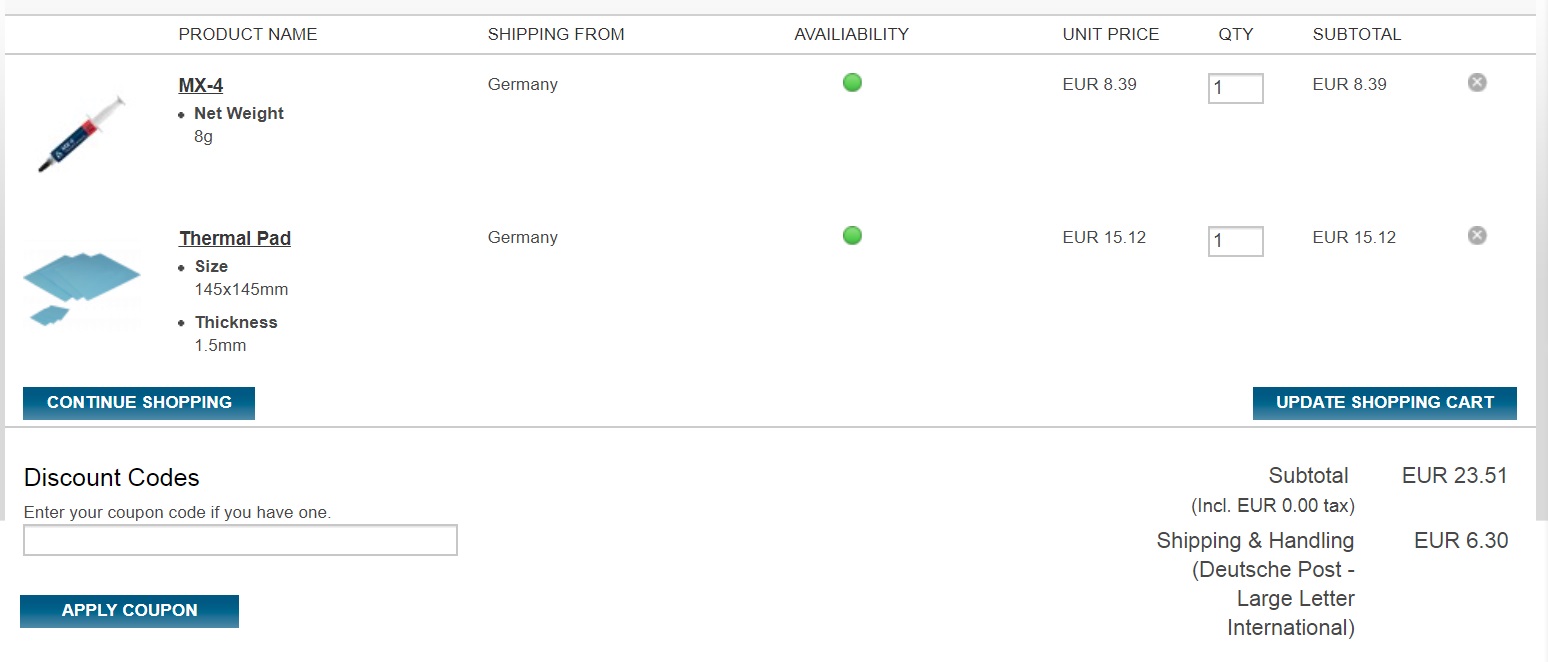Click Thermal Pad availability green dot
This screenshot has height=662, width=1548.
point(852,236)
